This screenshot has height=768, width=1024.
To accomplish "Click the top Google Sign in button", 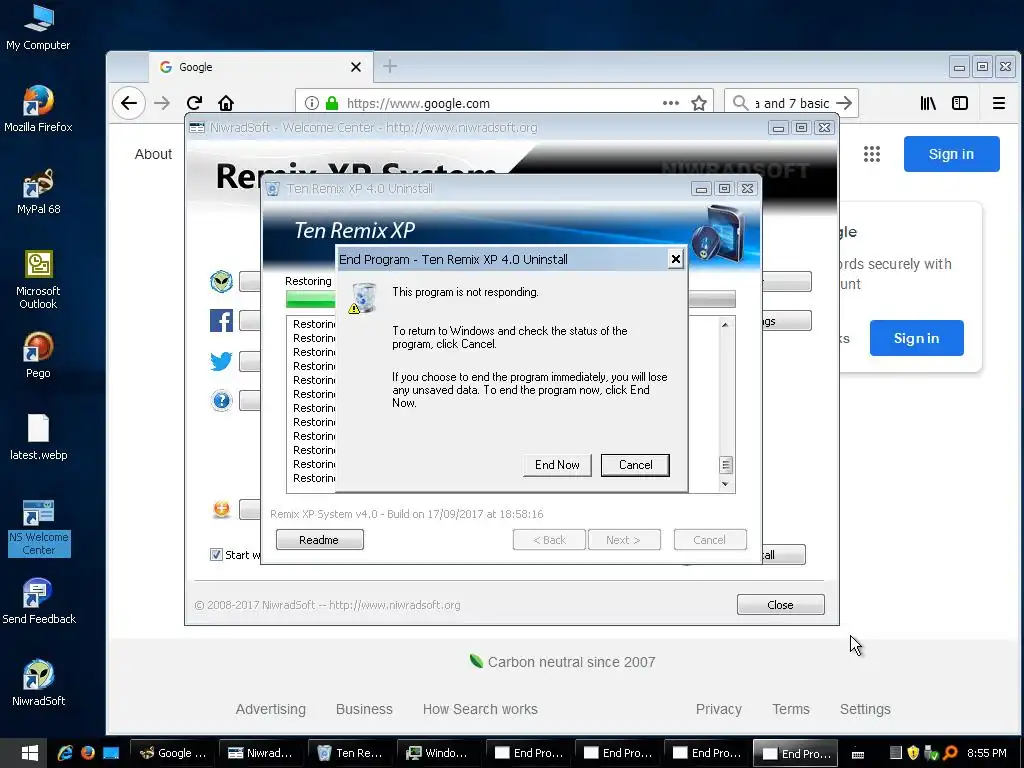I will click(952, 154).
